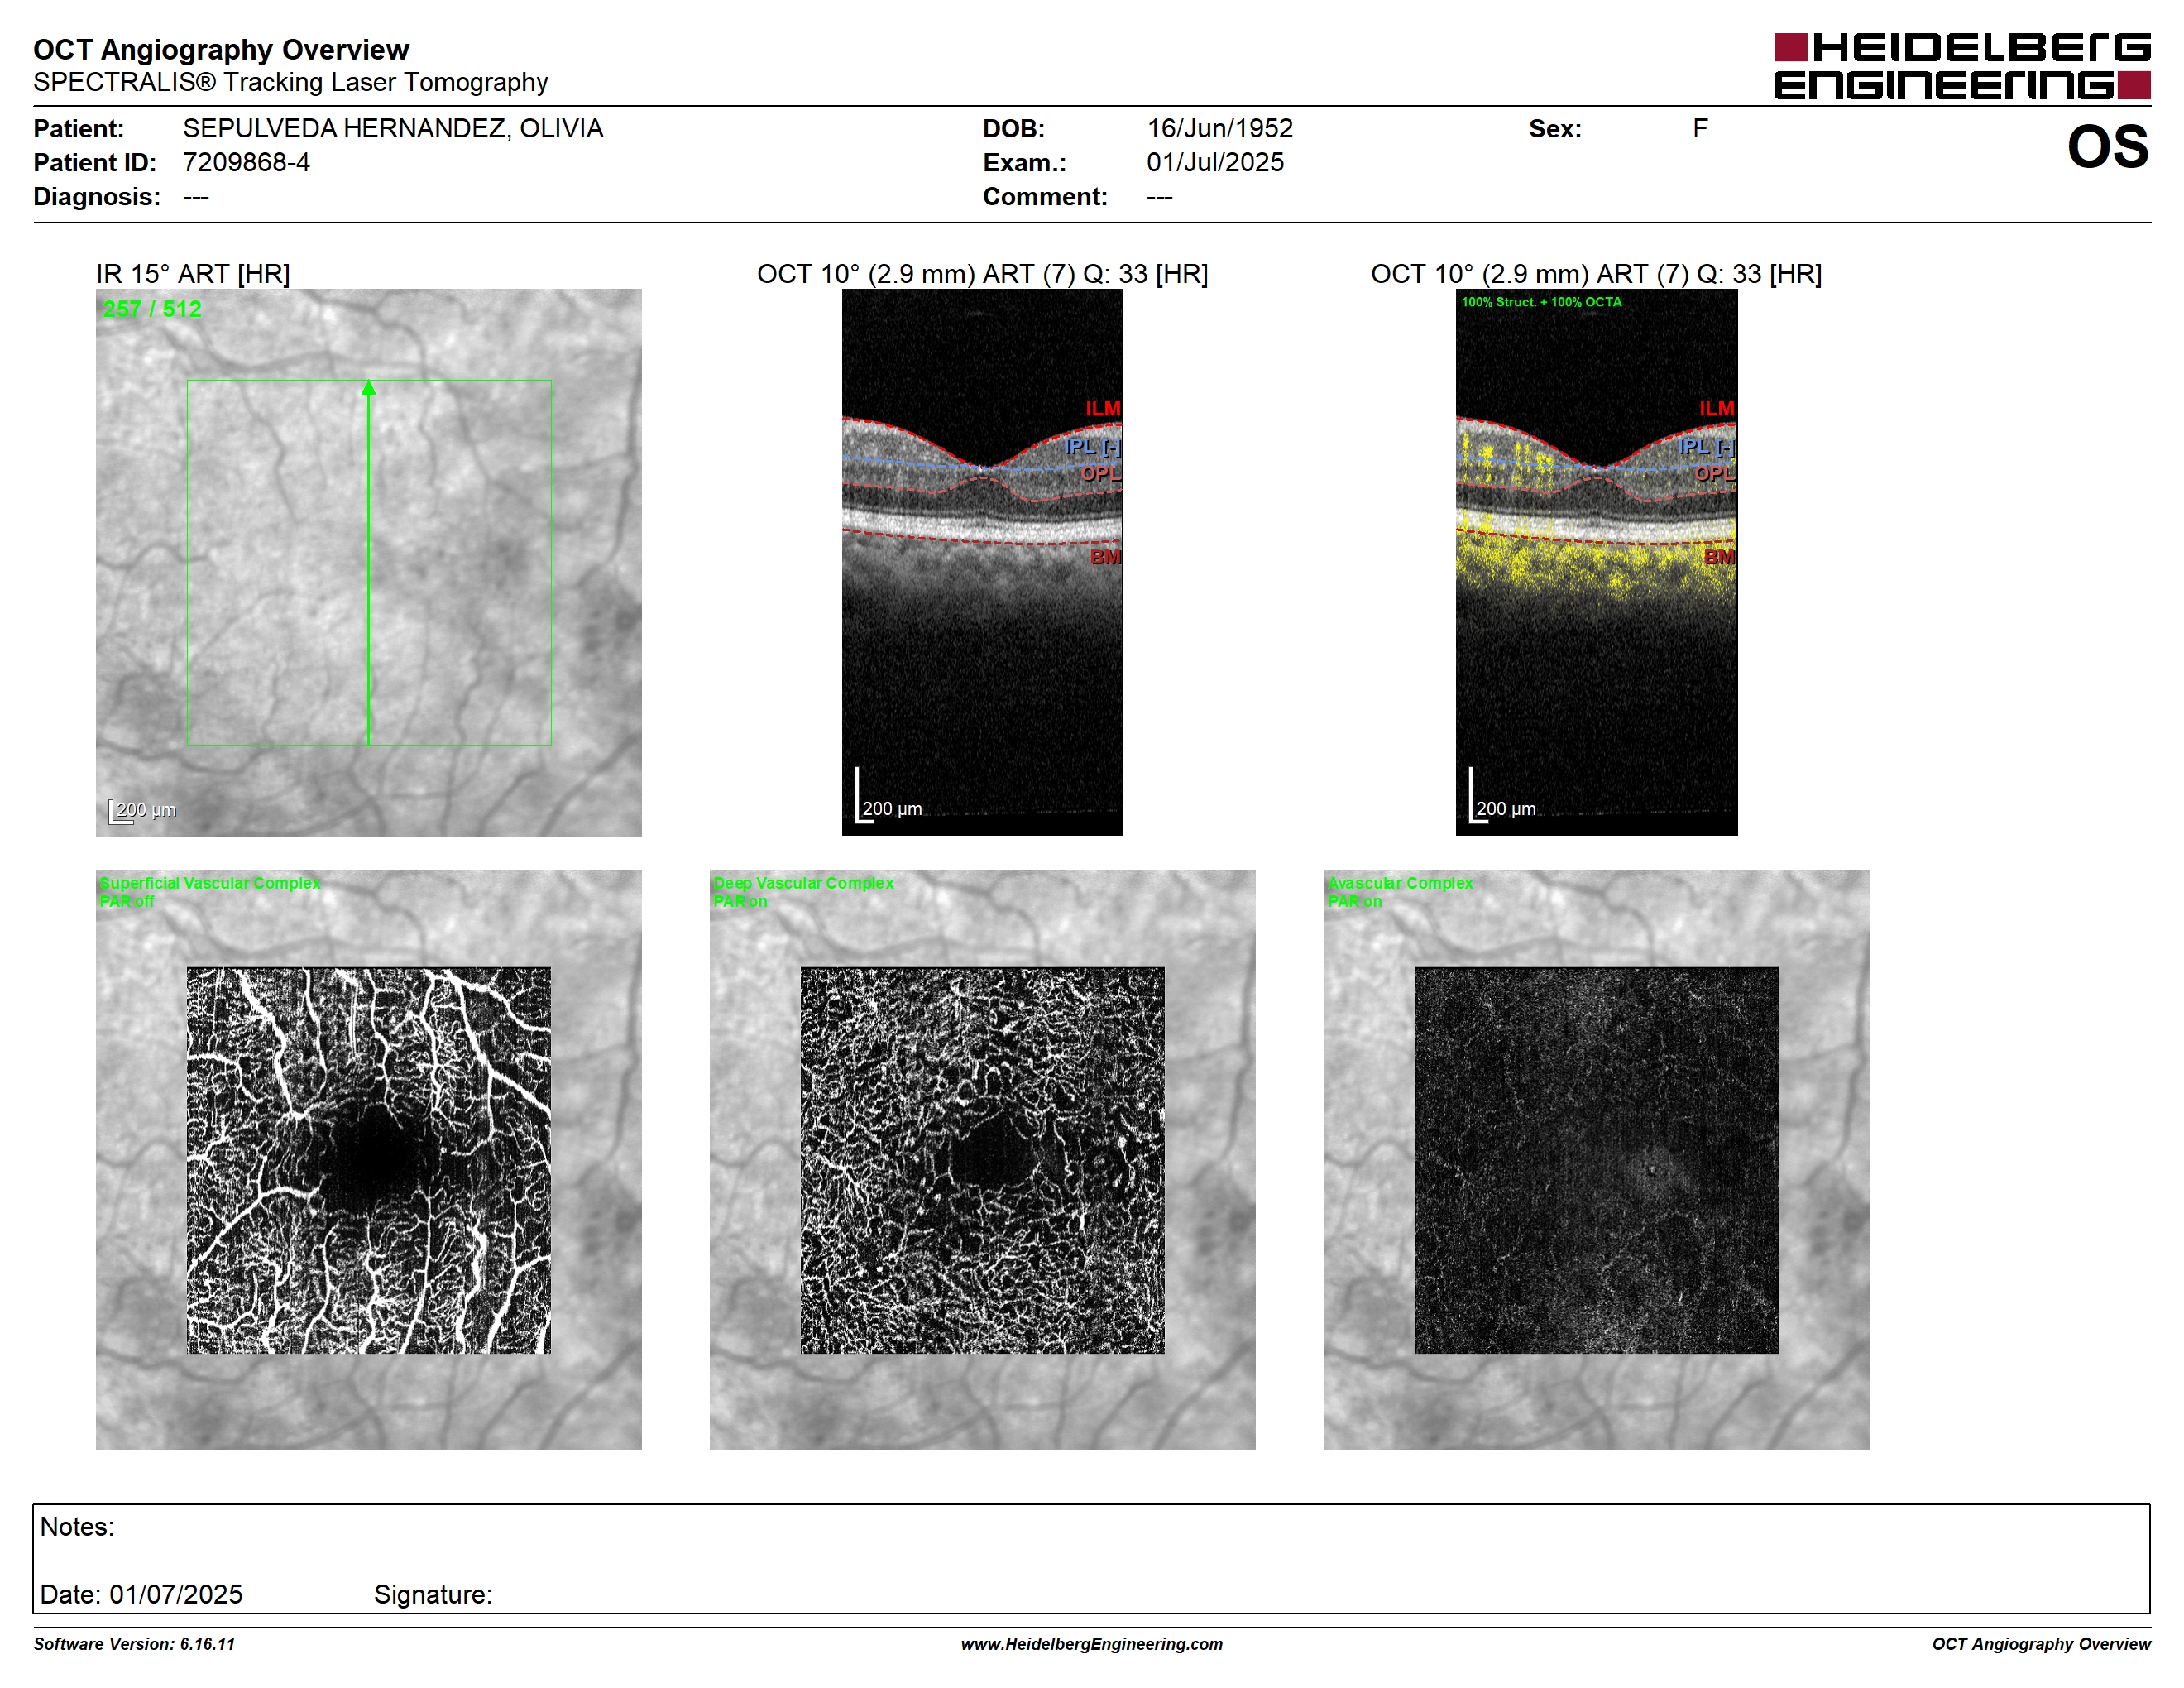Image resolution: width=2184 pixels, height=1688 pixels.
Task: Click the green scan position arrow
Action: [369, 562]
